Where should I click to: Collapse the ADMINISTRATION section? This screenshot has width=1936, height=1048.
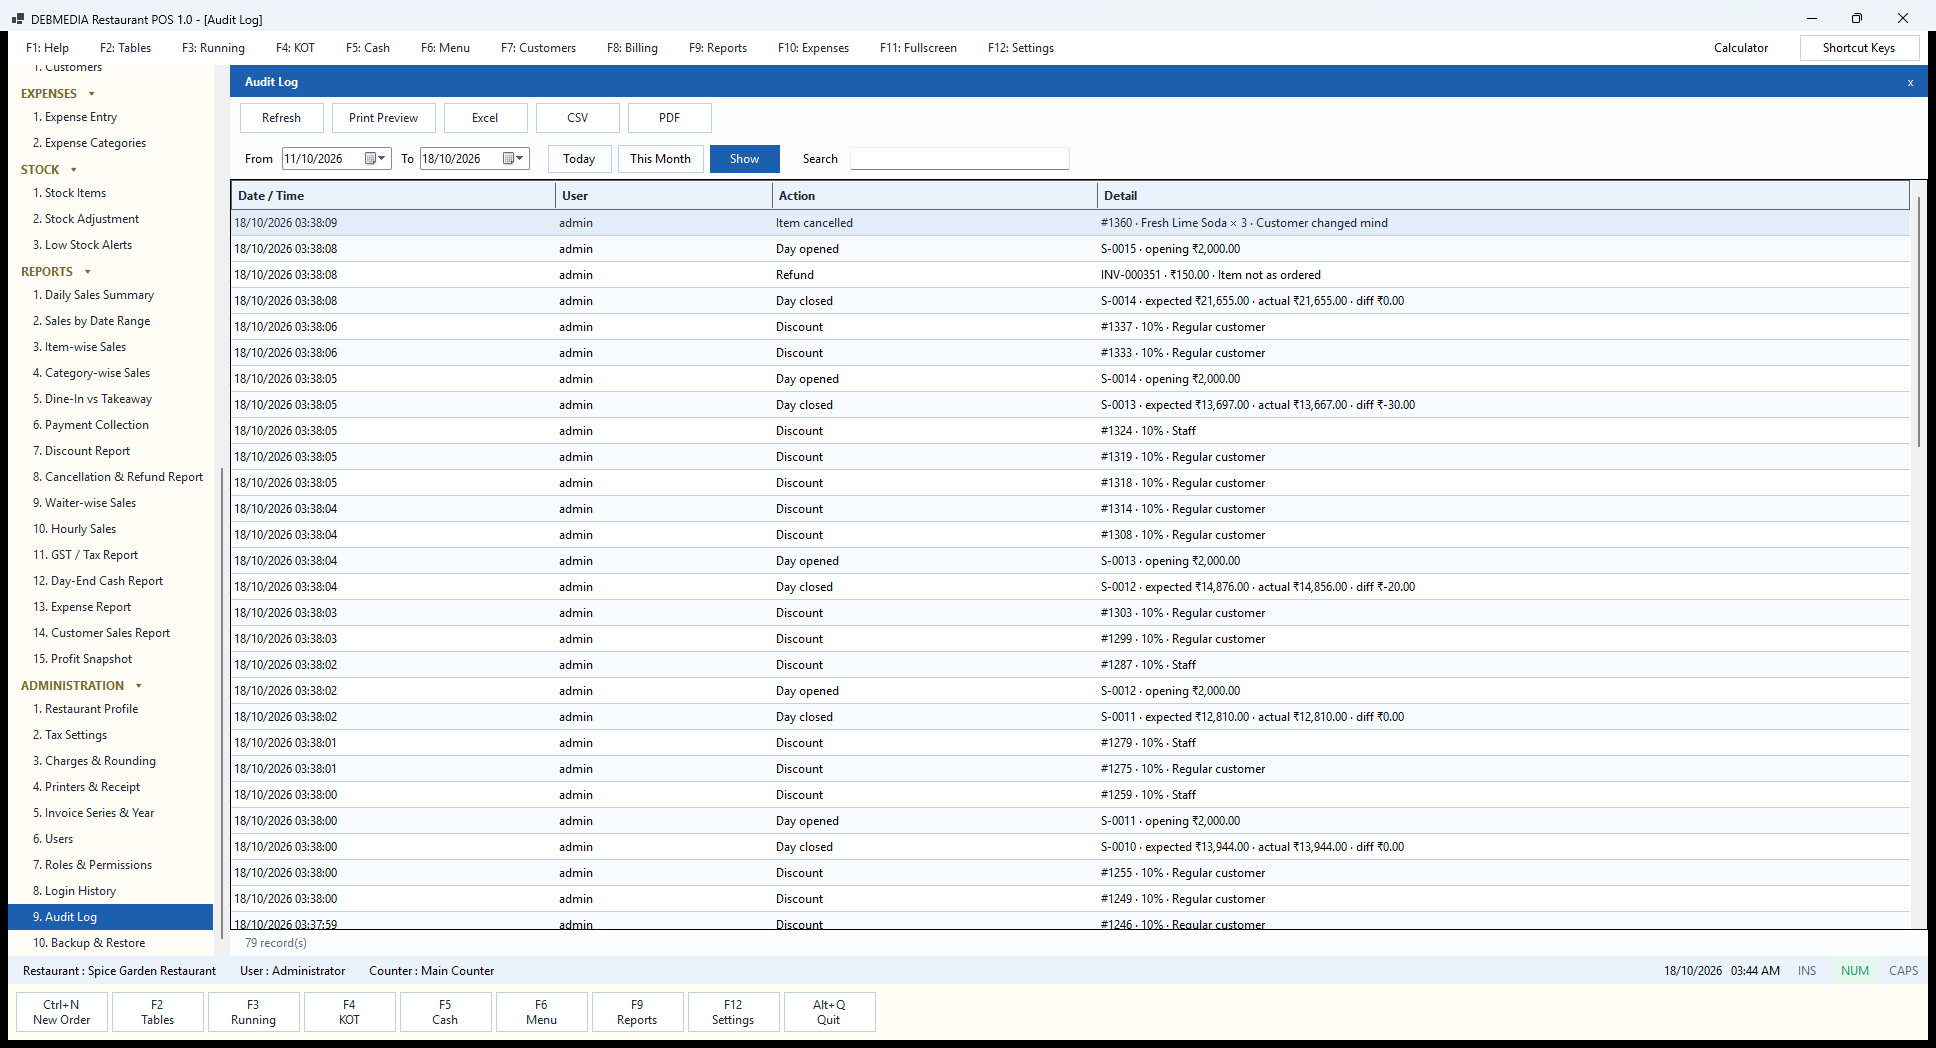(x=138, y=686)
